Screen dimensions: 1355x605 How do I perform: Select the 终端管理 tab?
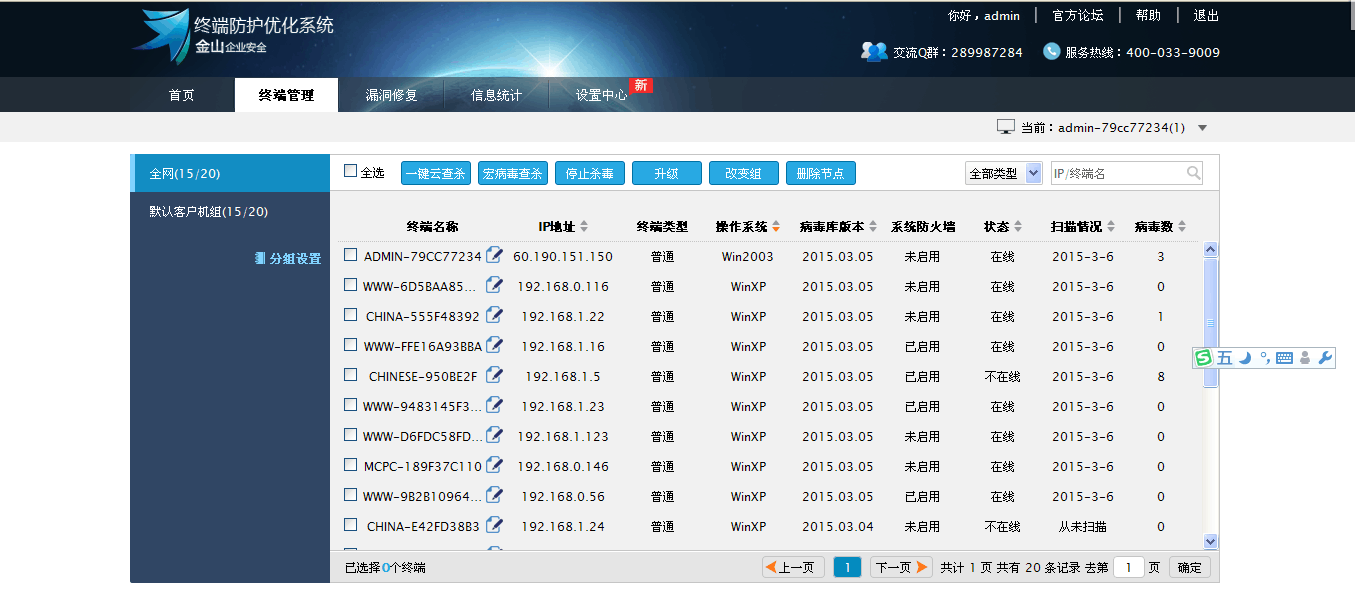[286, 95]
